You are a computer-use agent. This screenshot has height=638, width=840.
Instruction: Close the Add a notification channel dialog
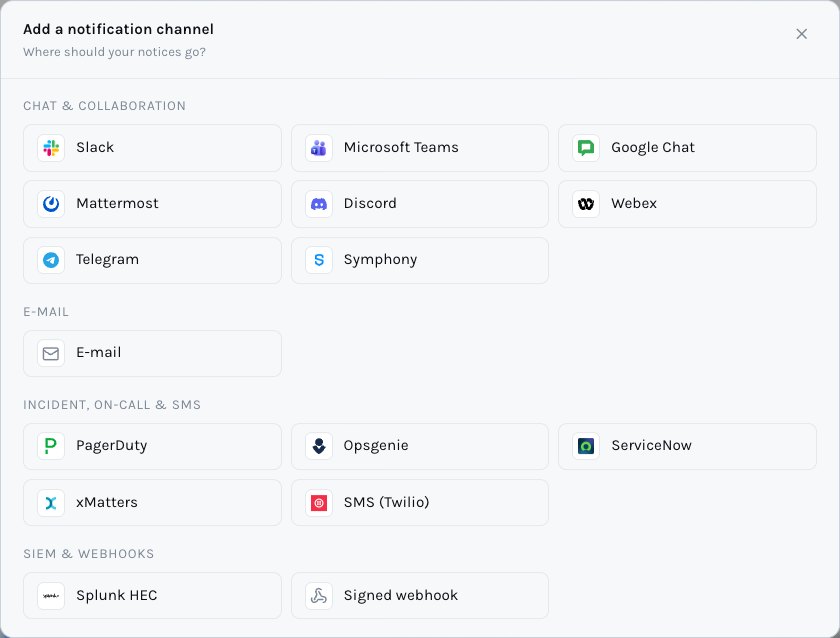click(x=801, y=34)
